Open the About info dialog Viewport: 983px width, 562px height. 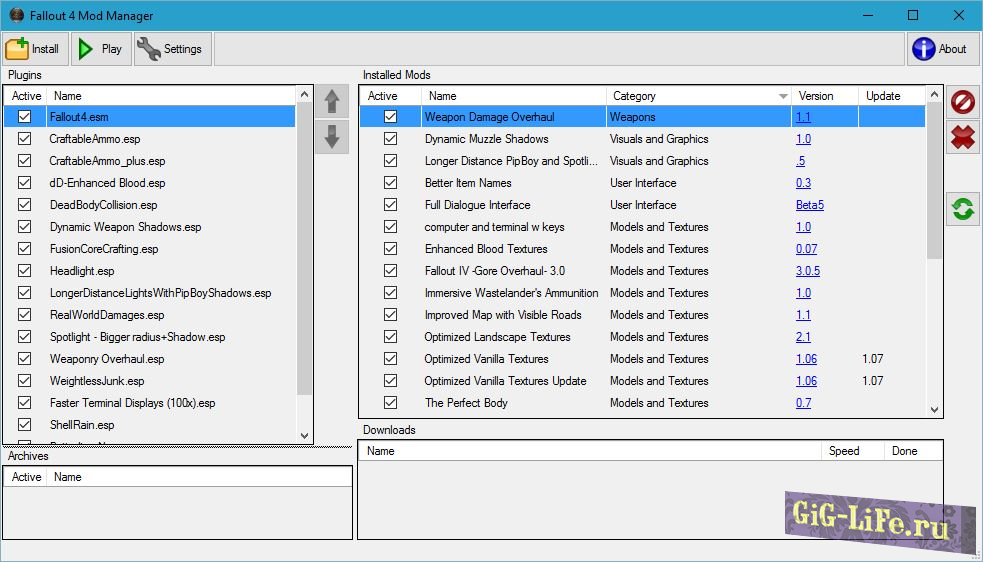[940, 49]
